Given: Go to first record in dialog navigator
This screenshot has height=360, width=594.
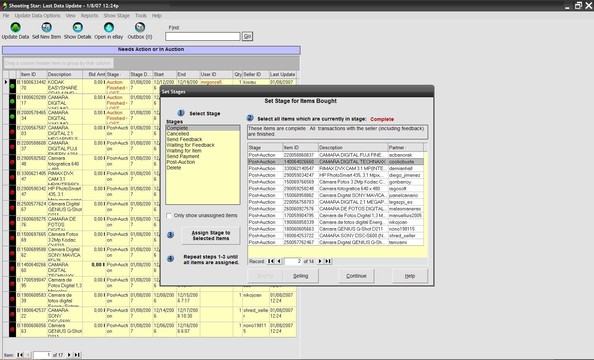Looking at the screenshot, I should tap(270, 261).
